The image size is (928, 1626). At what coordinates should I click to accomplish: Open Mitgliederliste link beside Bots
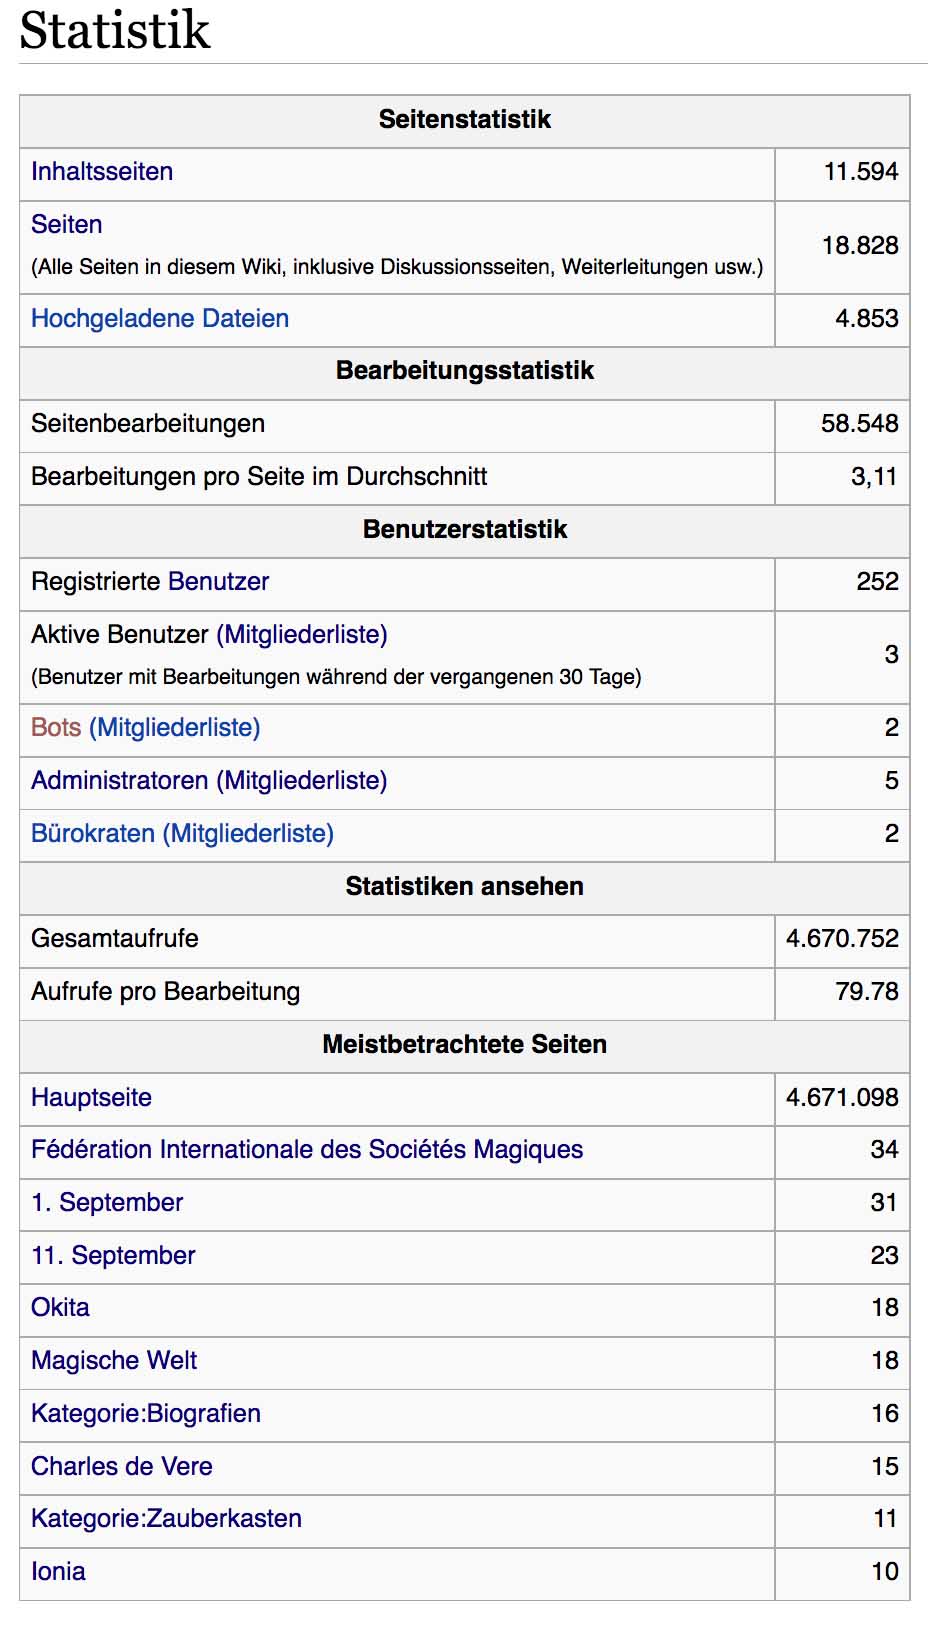click(x=175, y=728)
